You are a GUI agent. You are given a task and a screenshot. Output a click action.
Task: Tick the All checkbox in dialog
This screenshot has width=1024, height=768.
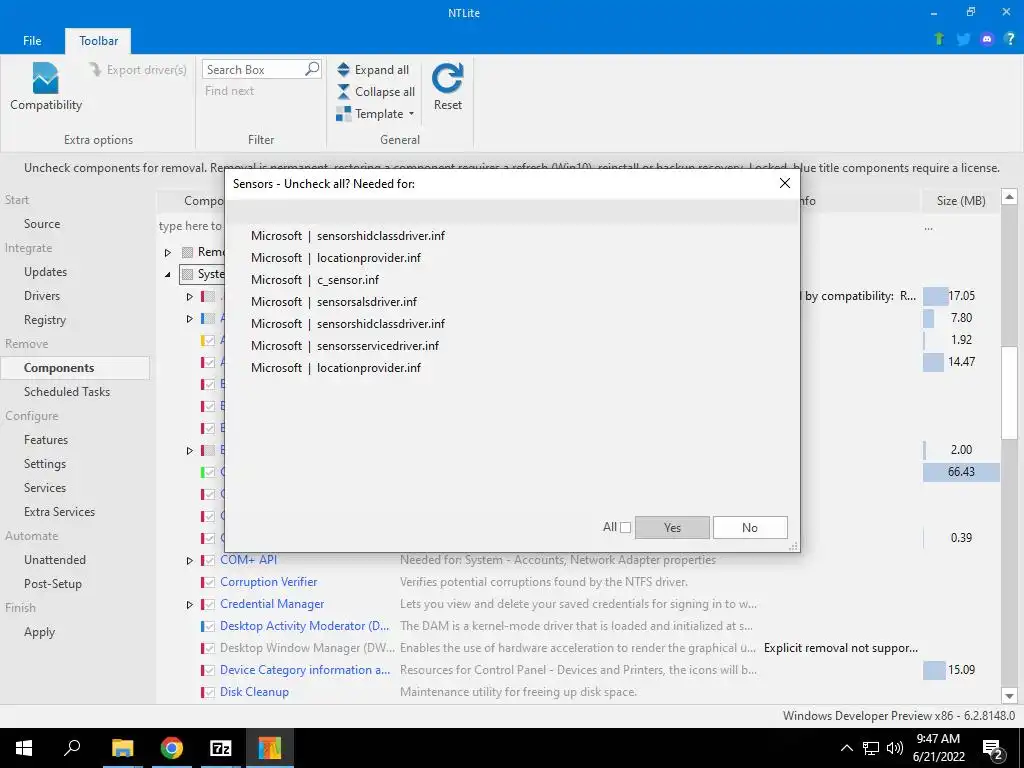pyautogui.click(x=625, y=527)
